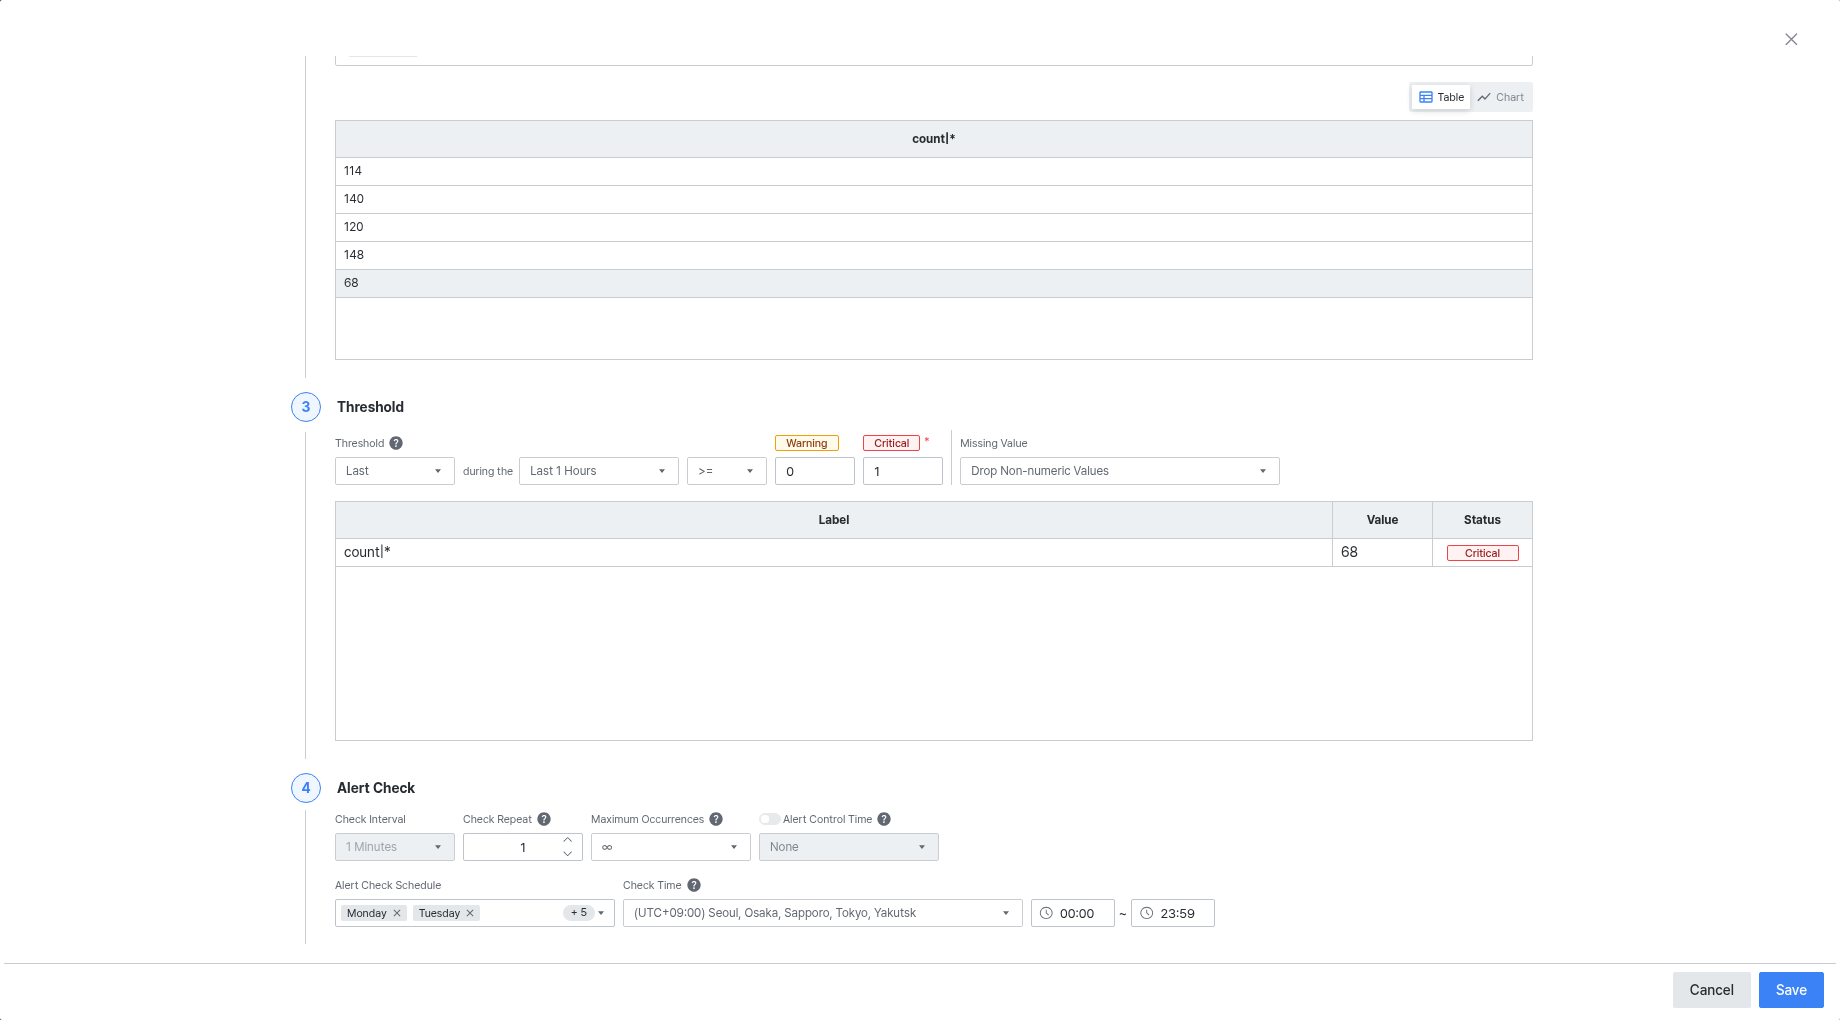The image size is (1840, 1020).
Task: Toggle the Alert Control Time switch
Action: 769,819
